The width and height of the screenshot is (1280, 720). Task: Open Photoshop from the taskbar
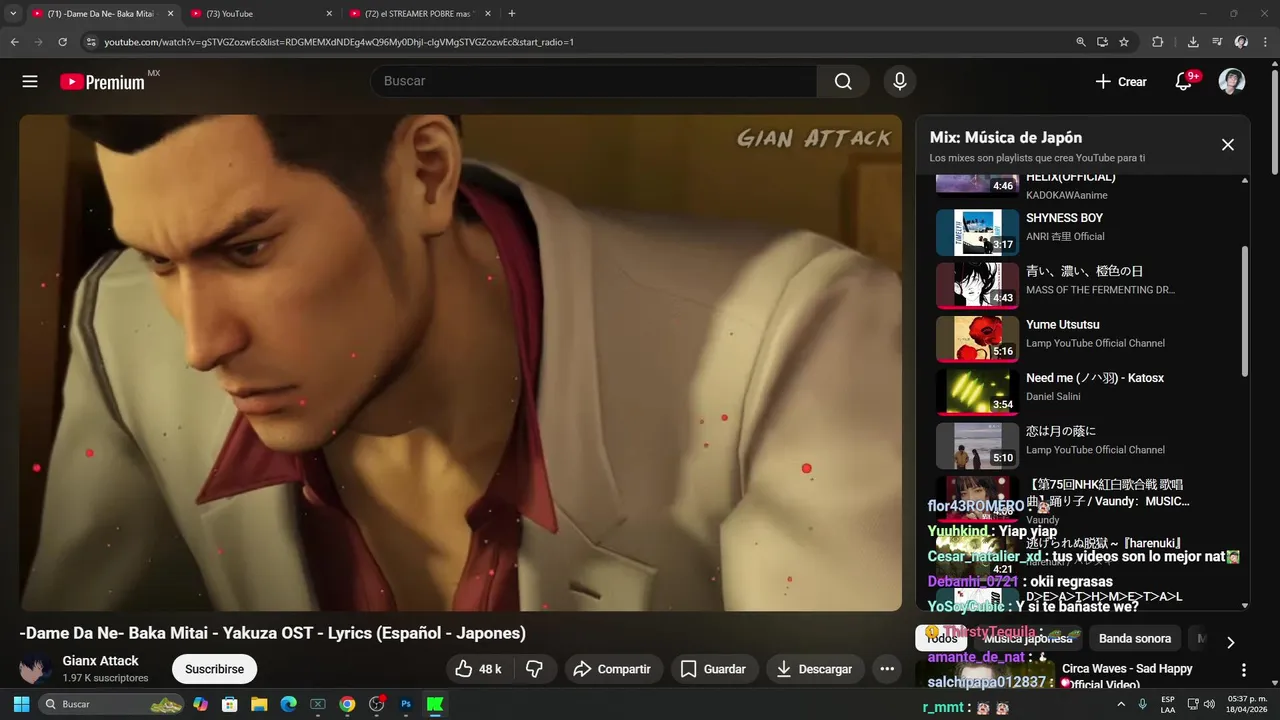pos(406,704)
